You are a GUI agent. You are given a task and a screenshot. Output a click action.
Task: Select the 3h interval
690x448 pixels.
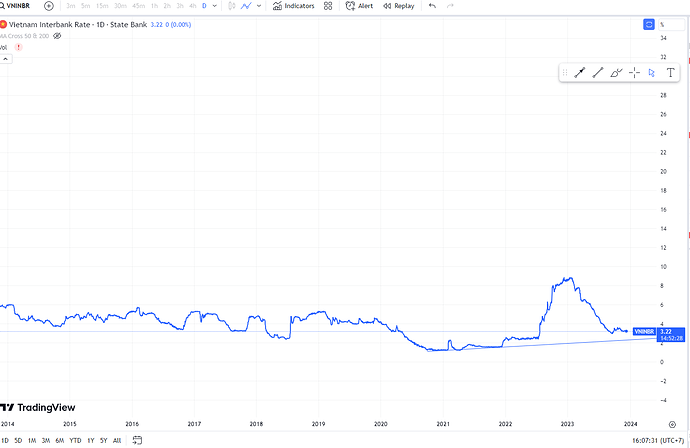pos(180,6)
